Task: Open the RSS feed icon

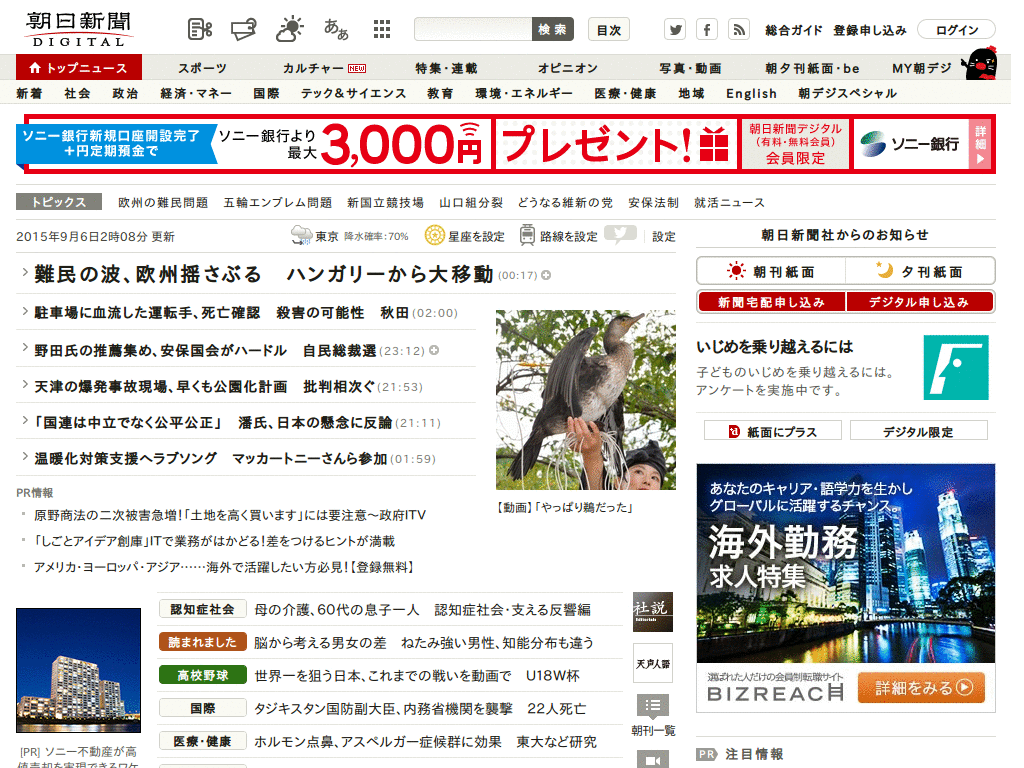Action: click(739, 29)
